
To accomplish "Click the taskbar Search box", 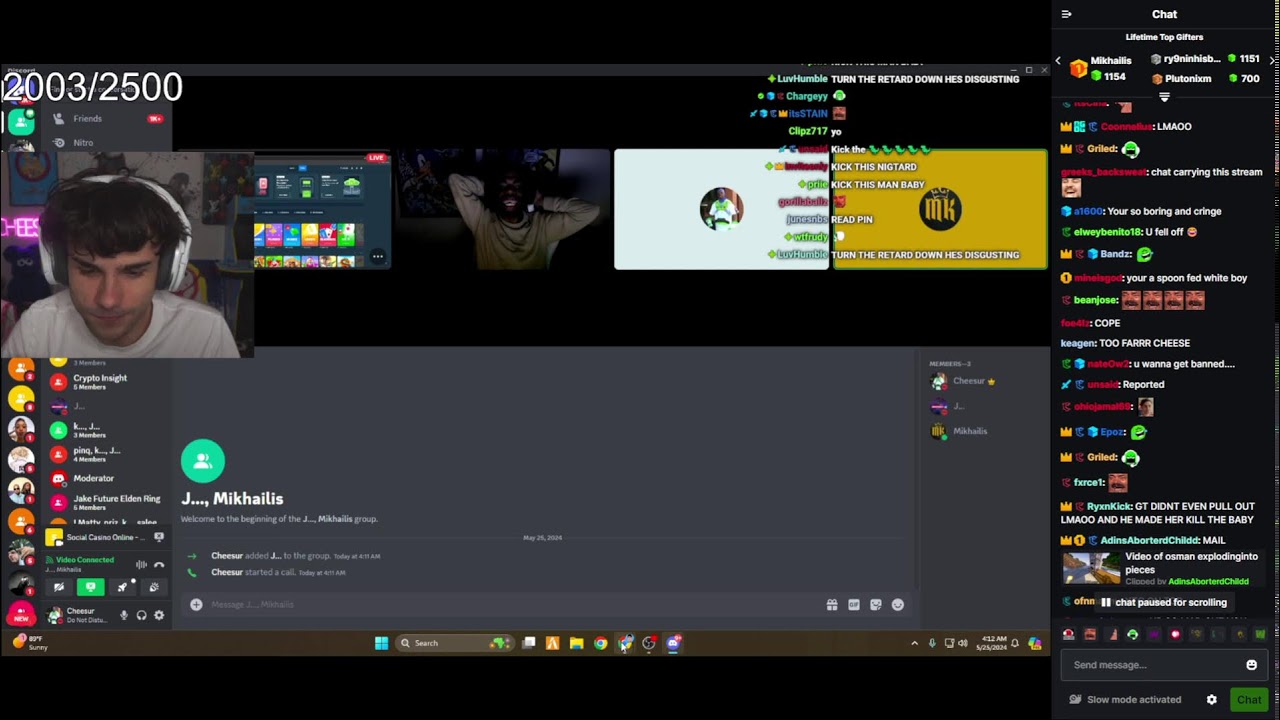I will pyautogui.click(x=455, y=643).
